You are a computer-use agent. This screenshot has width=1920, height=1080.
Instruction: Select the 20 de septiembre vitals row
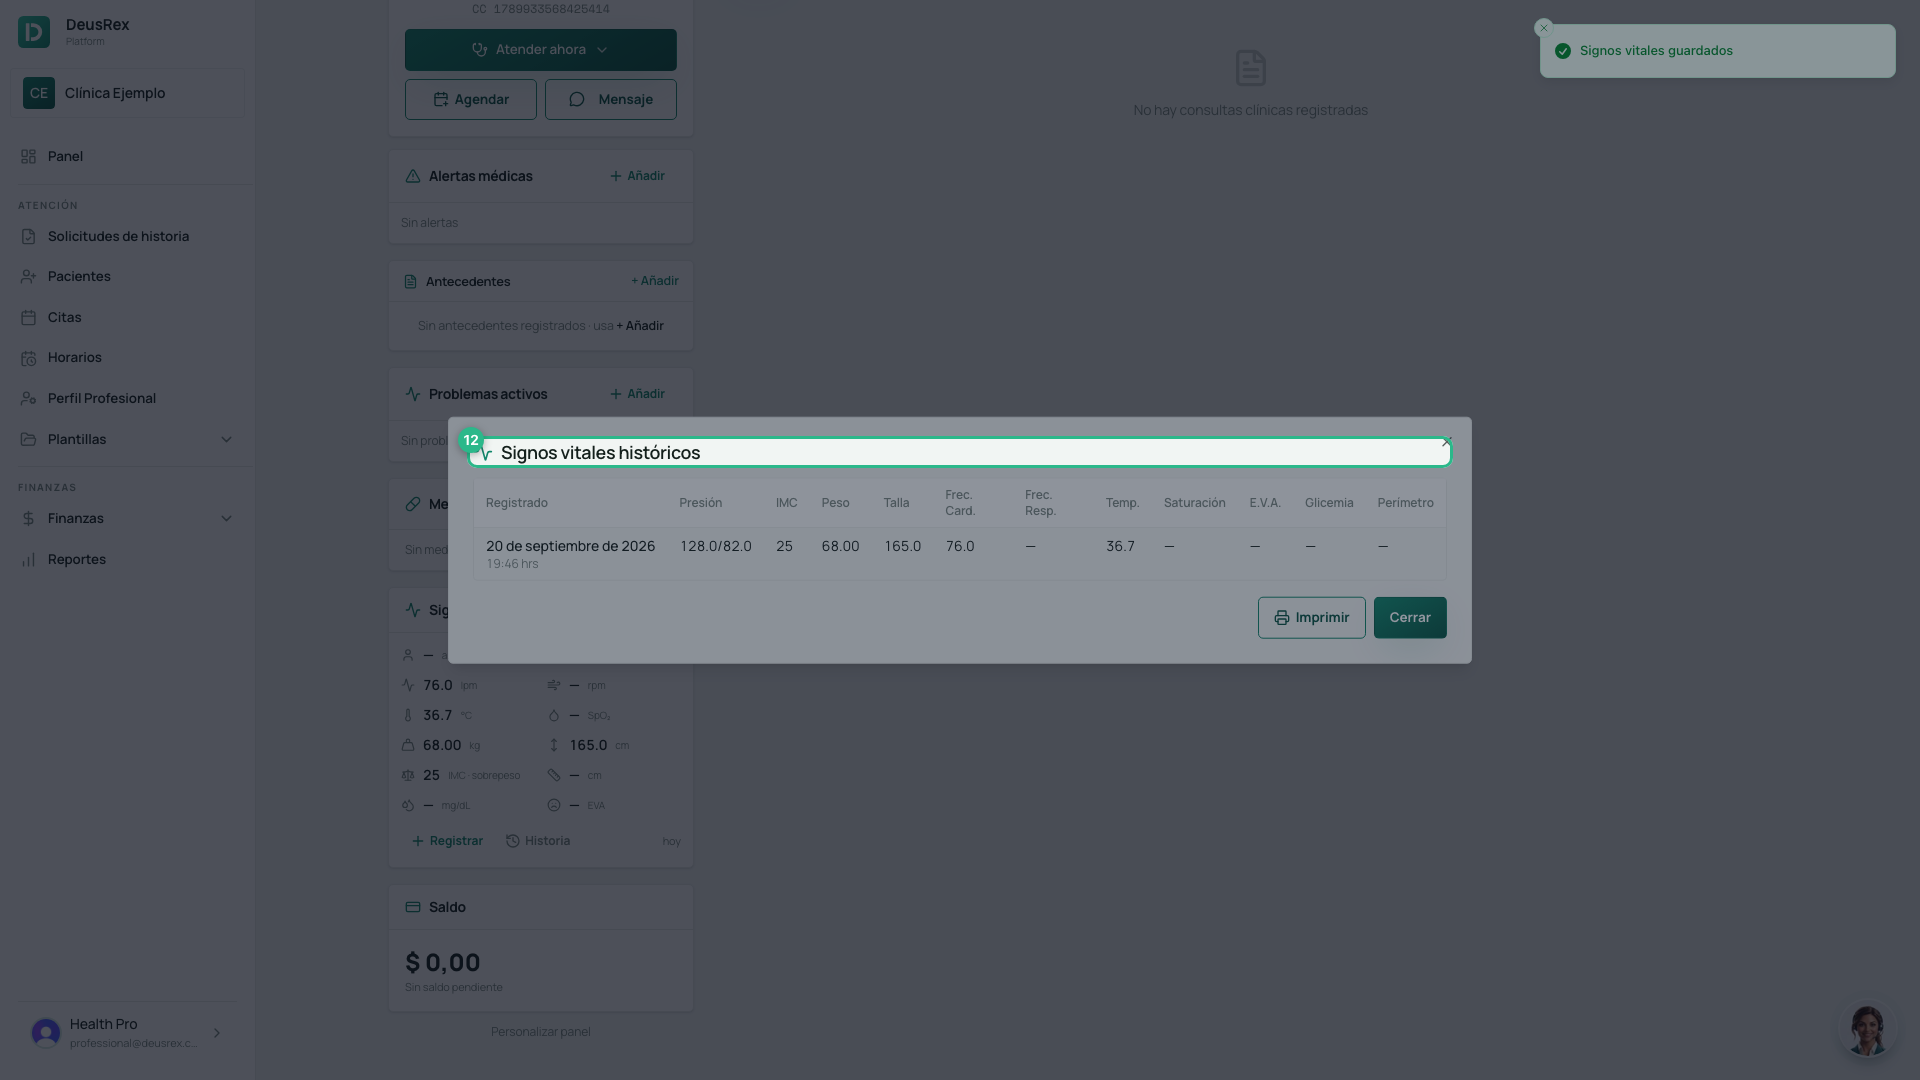point(959,553)
